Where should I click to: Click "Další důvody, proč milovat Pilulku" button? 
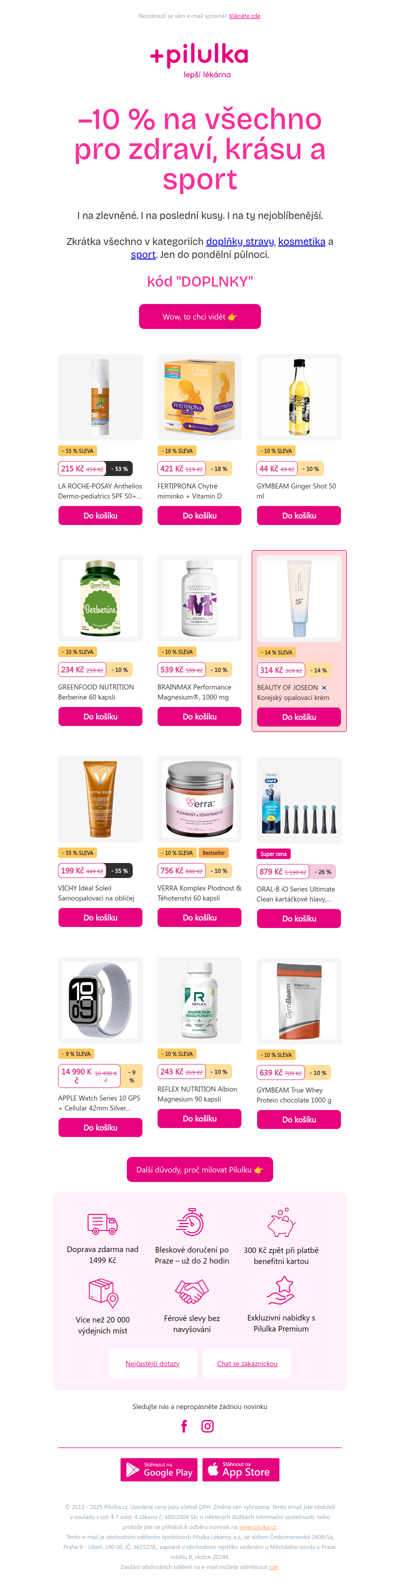pos(200,1169)
